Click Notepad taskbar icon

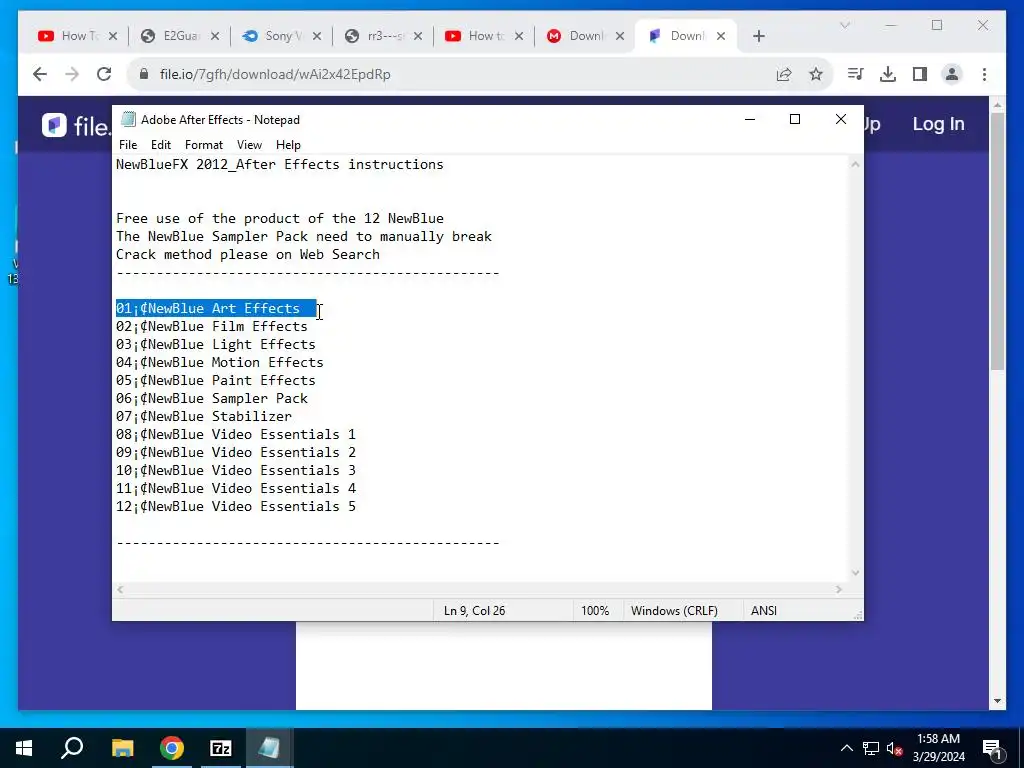(269, 748)
